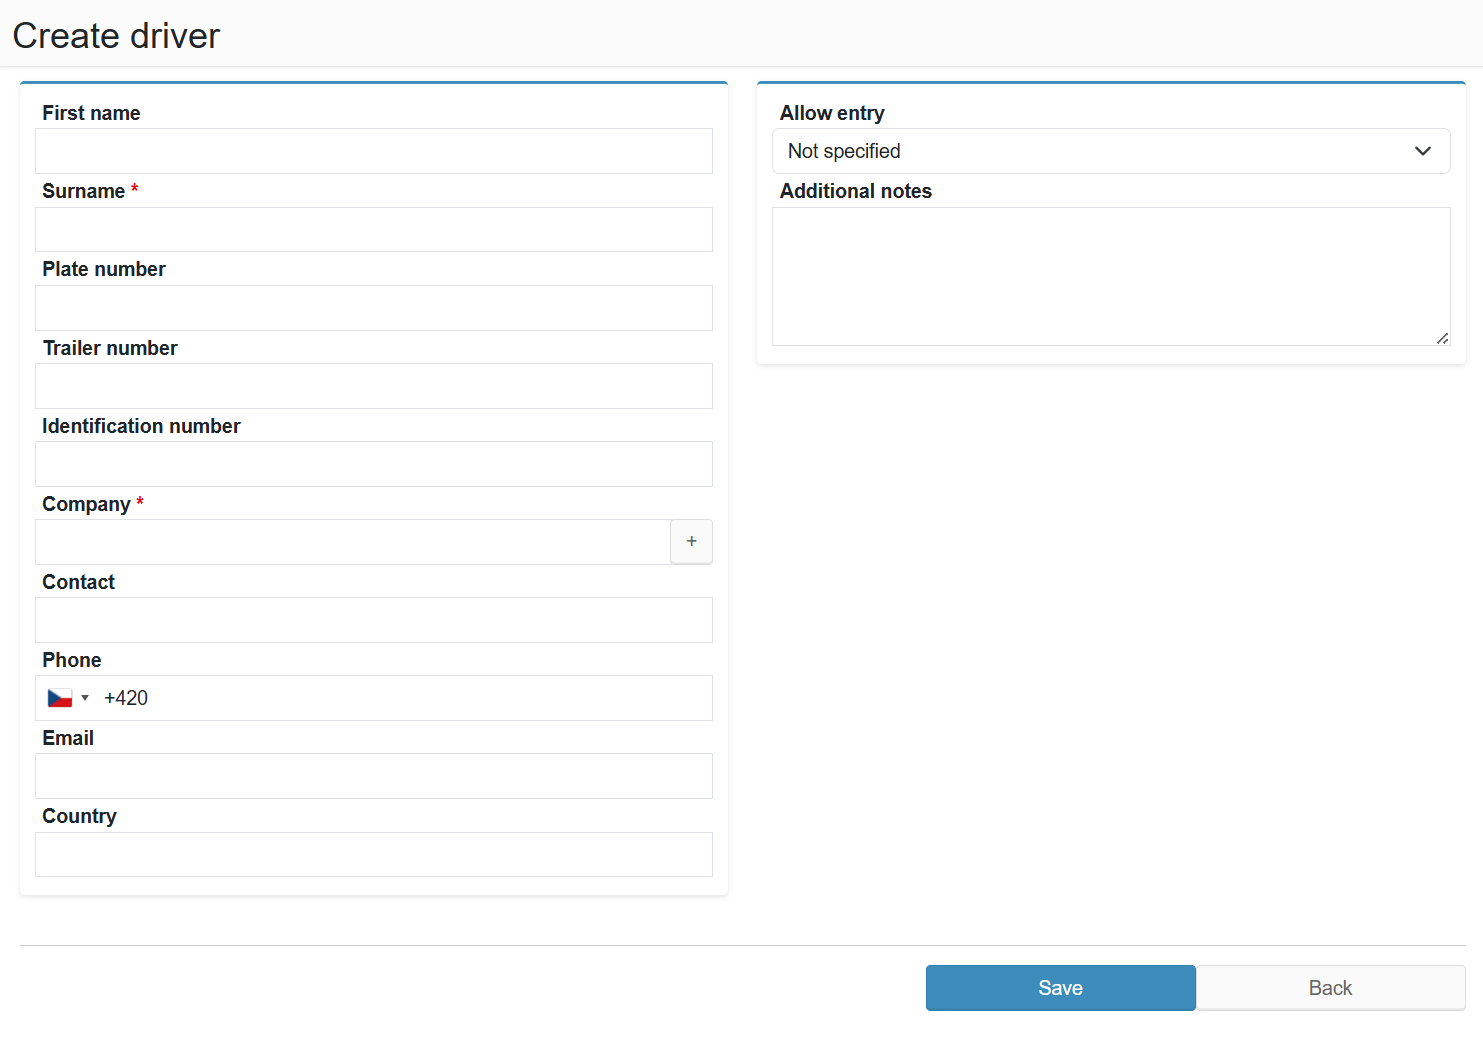Click inside the Company input field
Image resolution: width=1483 pixels, height=1045 pixels.
(352, 542)
